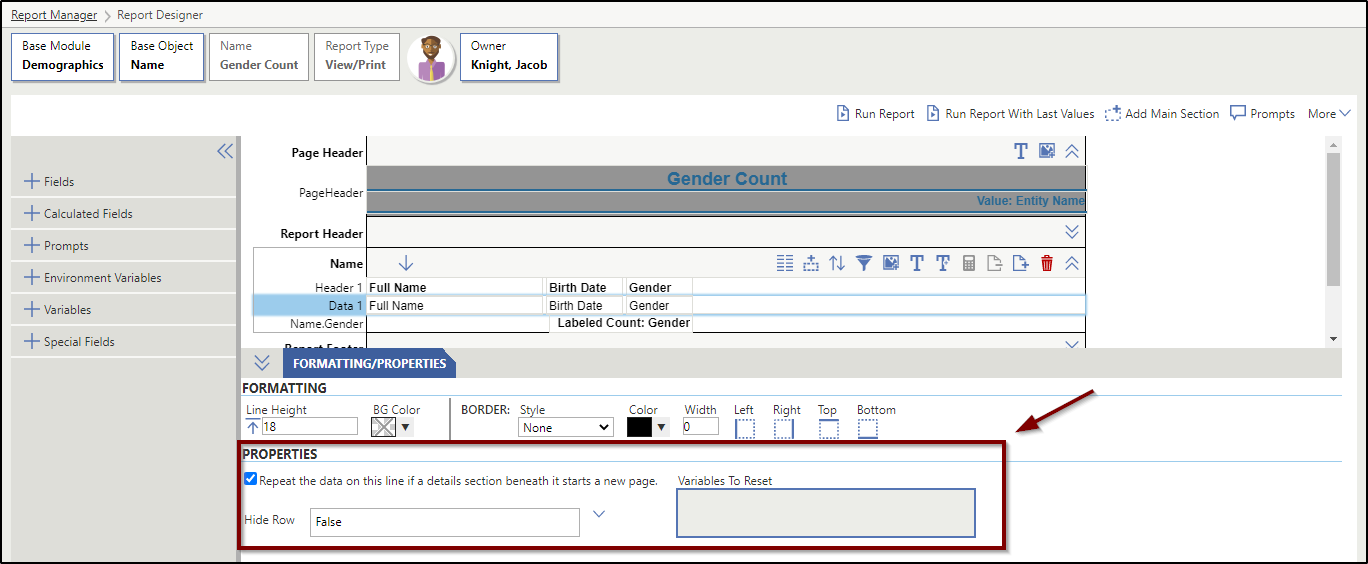Click the red trash delete icon

point(1047,263)
